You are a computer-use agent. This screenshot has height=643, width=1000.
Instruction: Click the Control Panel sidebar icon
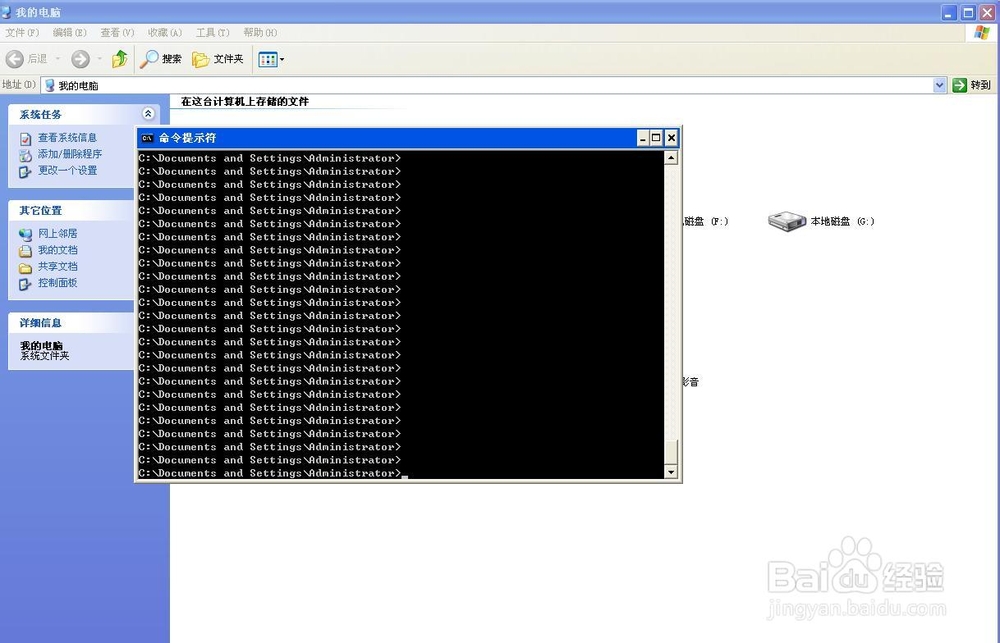(x=26, y=284)
